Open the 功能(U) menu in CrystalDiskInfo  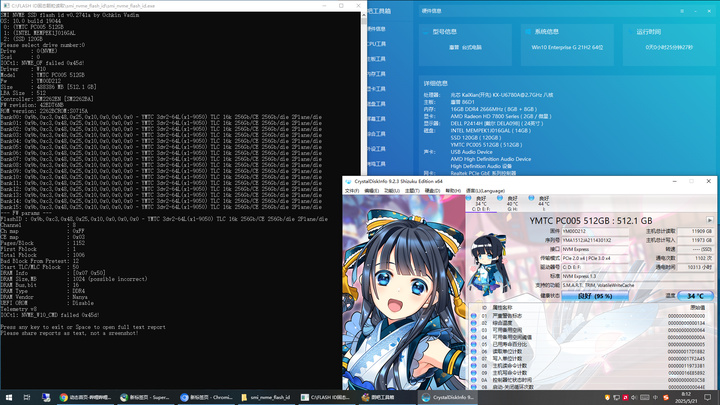392,191
